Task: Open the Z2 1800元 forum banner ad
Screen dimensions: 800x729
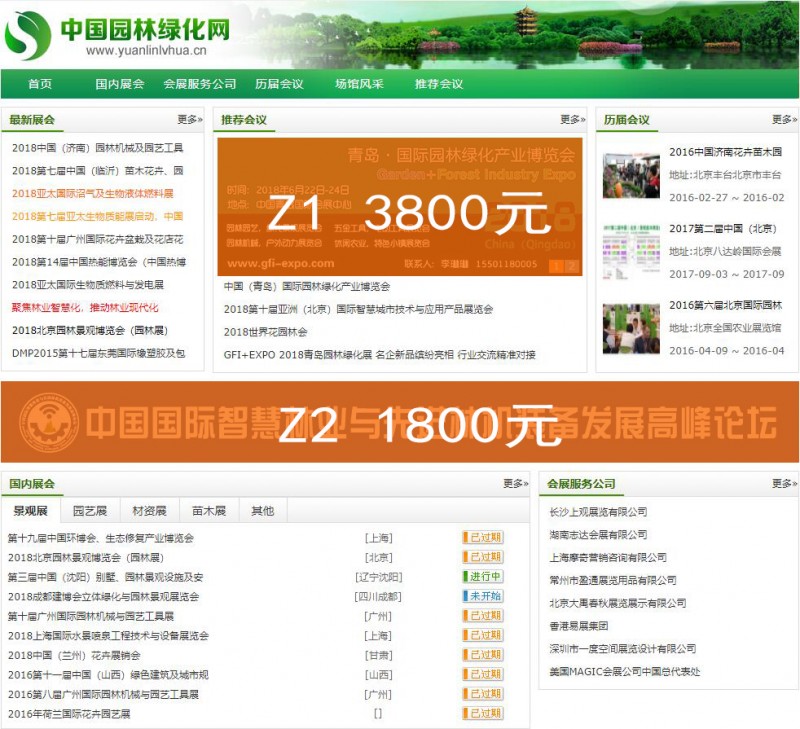Action: point(399,423)
